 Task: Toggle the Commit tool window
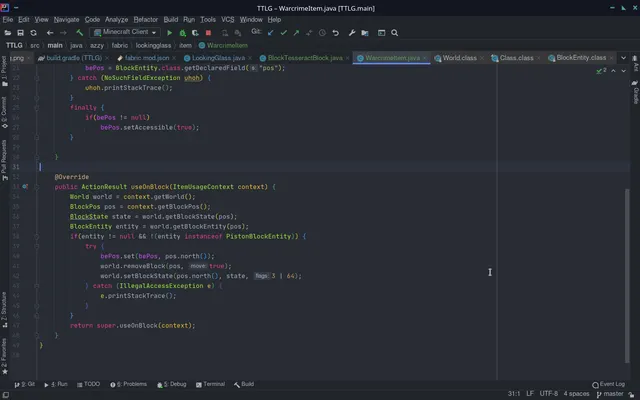pos(4,113)
